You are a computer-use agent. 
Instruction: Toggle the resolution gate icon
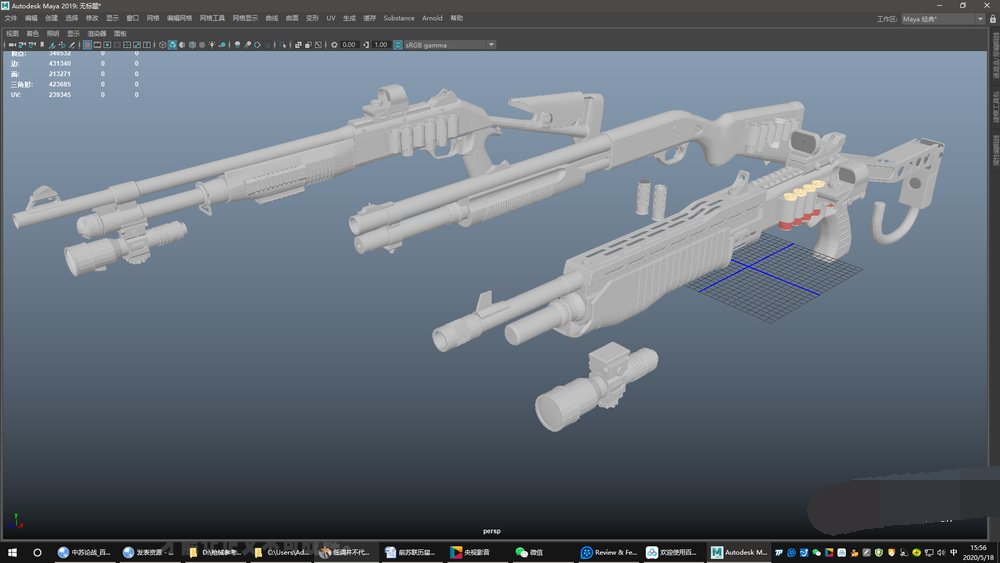pyautogui.click(x=107, y=45)
